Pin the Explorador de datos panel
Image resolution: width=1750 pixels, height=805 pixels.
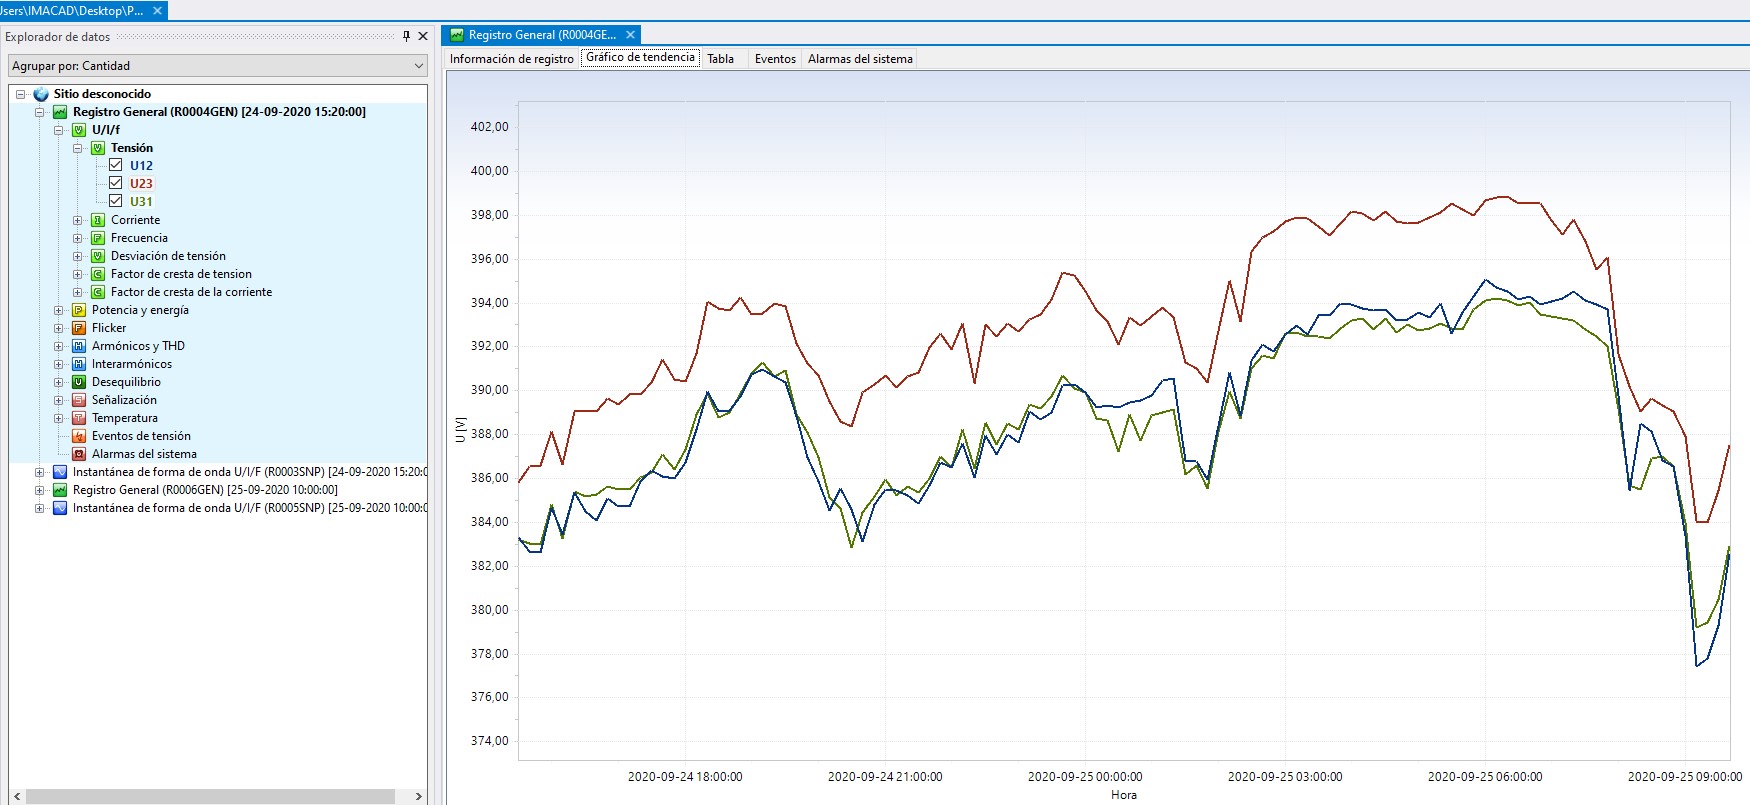point(406,36)
